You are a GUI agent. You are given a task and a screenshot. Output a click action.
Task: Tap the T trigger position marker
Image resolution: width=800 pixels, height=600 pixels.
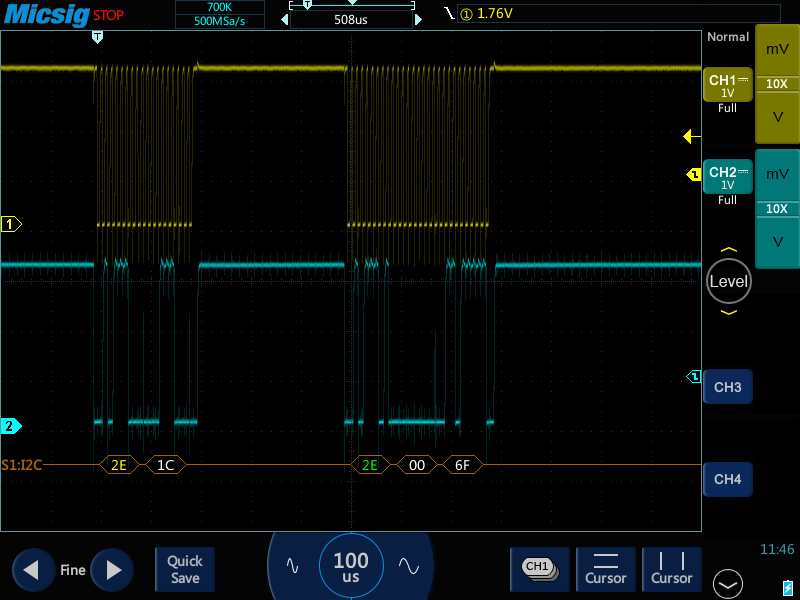point(97,37)
